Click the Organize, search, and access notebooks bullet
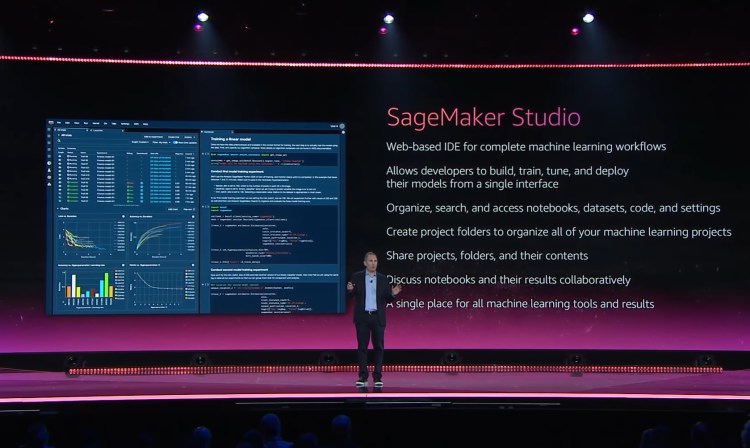The image size is (750, 448). [x=553, y=208]
